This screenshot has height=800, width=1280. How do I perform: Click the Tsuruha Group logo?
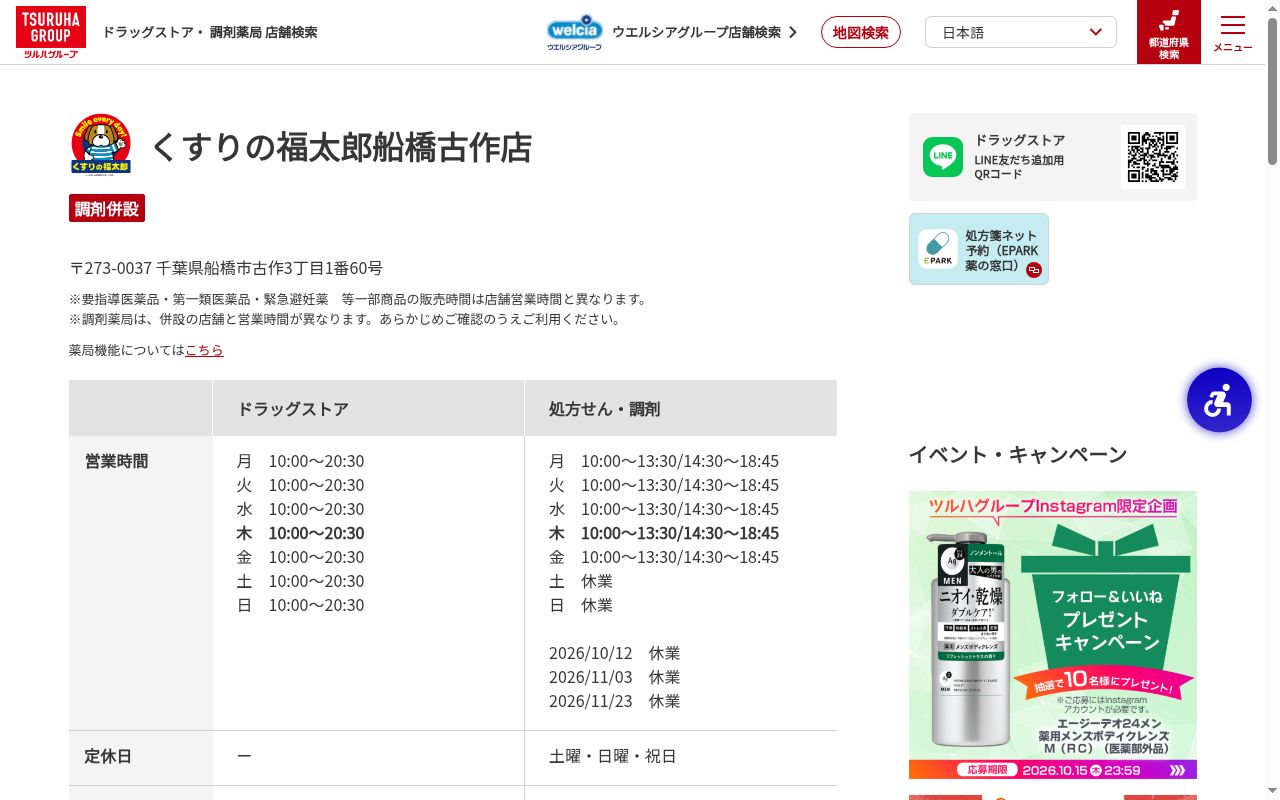[51, 32]
